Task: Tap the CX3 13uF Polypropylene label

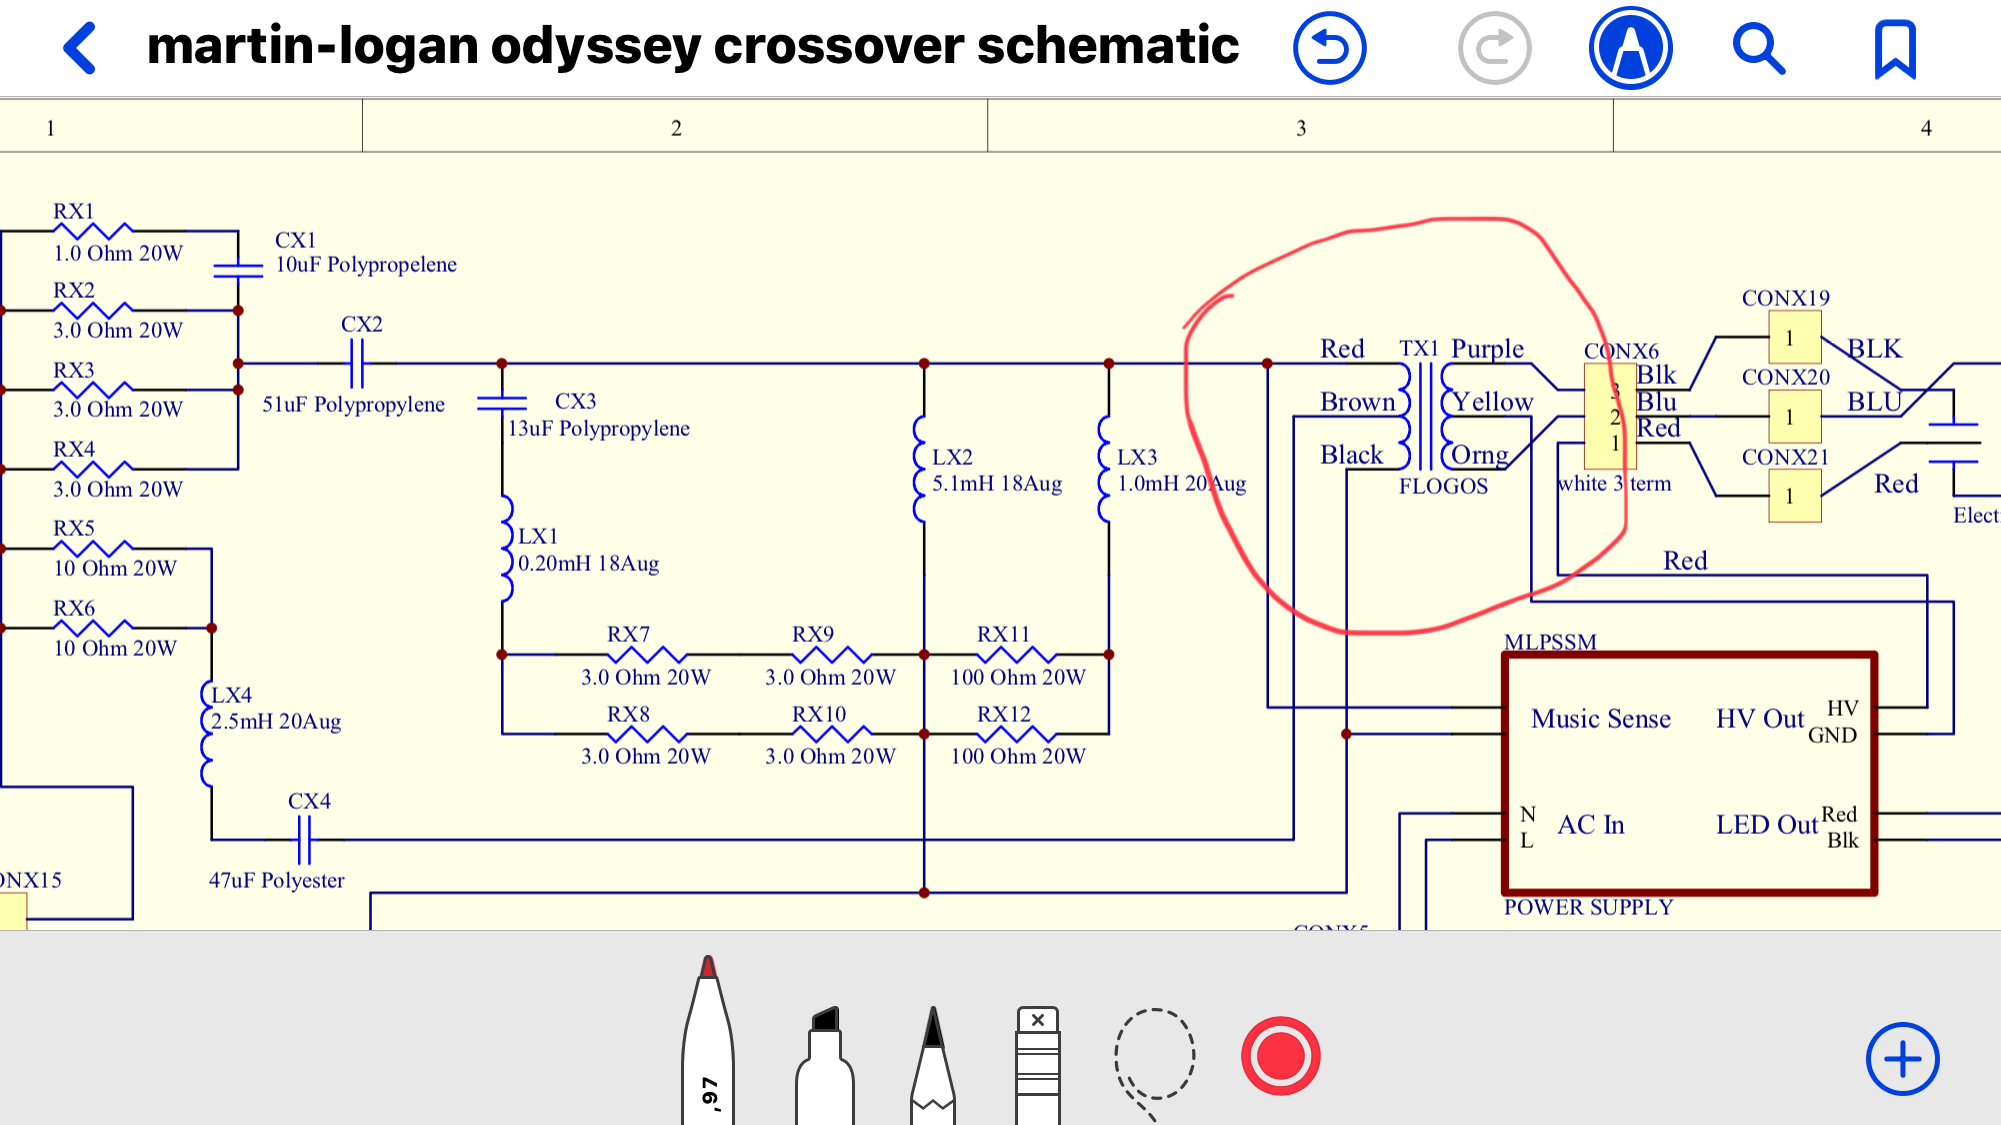Action: 598,415
